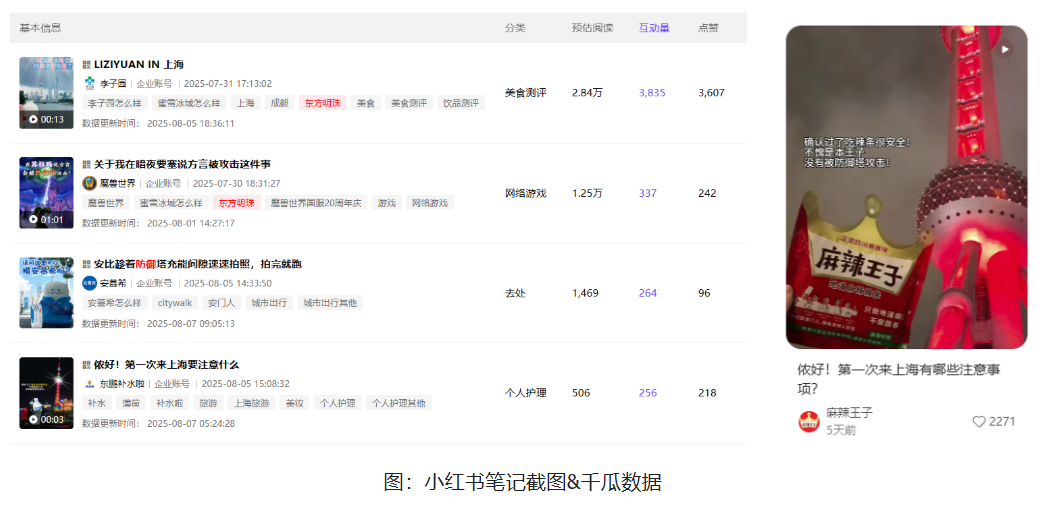Select the 李子园怎么样 tag

[x=115, y=103]
